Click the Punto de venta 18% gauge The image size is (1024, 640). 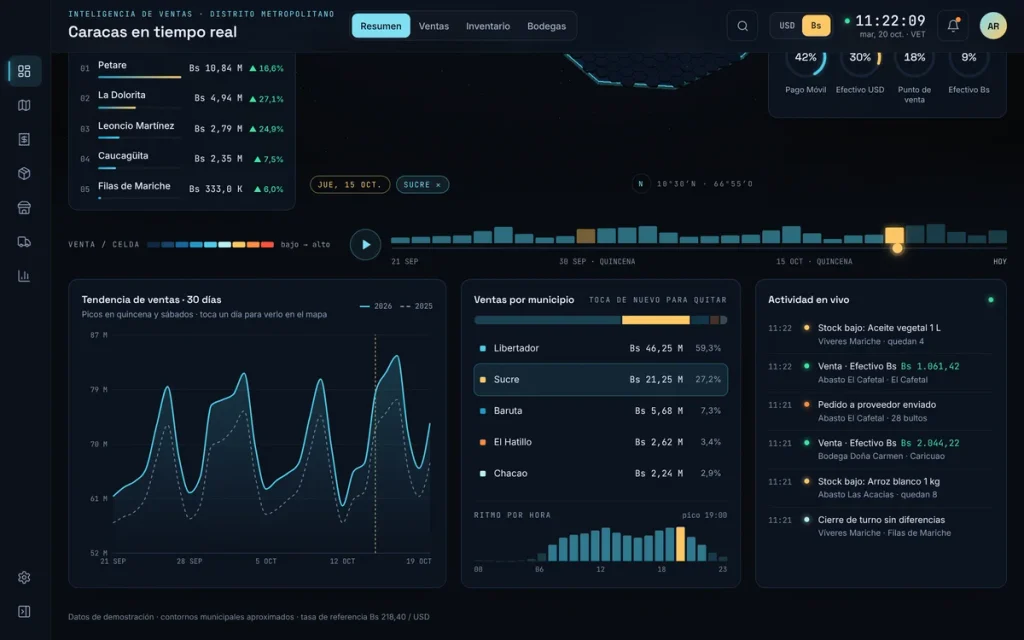914,76
